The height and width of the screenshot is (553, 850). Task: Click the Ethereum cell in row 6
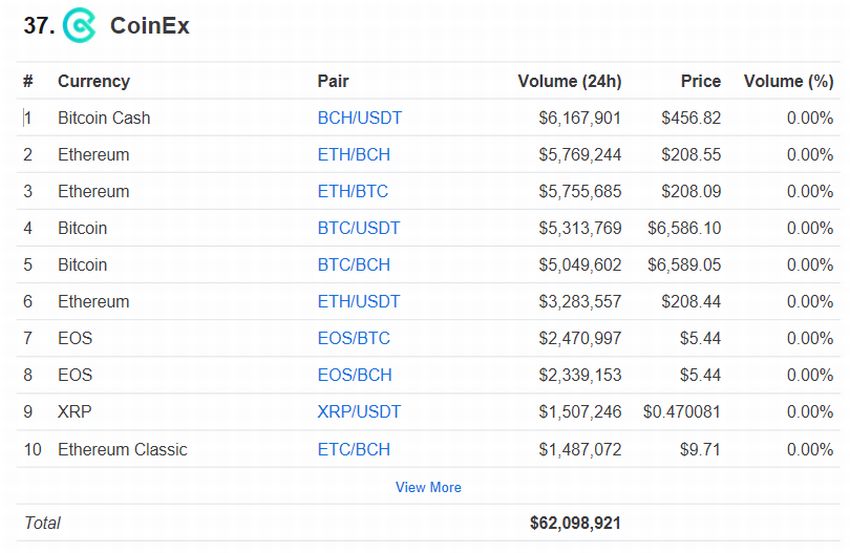point(93,301)
